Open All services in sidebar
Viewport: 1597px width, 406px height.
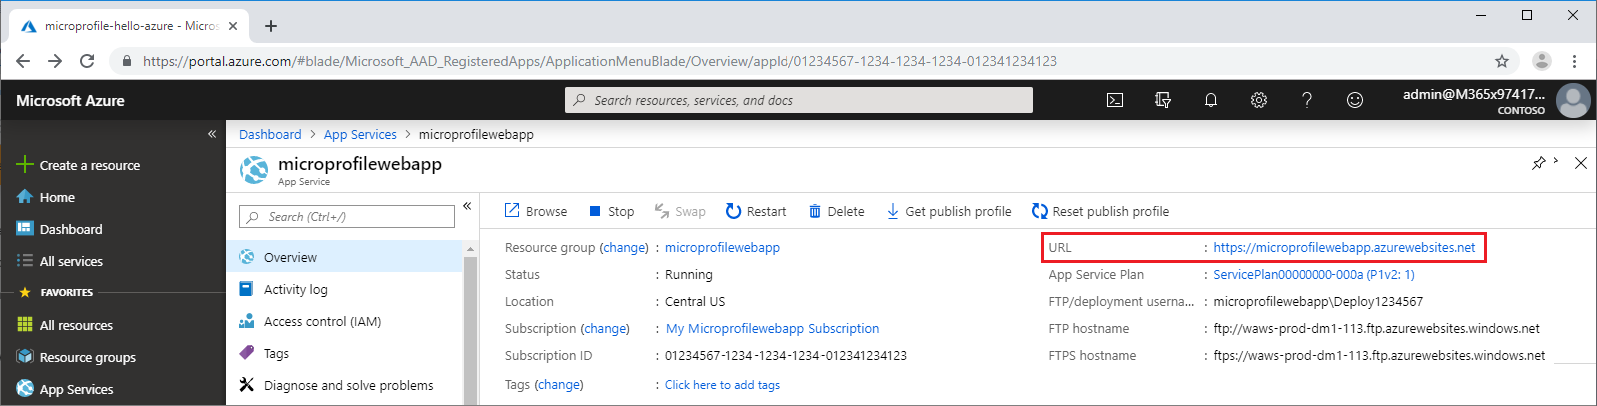(60, 261)
